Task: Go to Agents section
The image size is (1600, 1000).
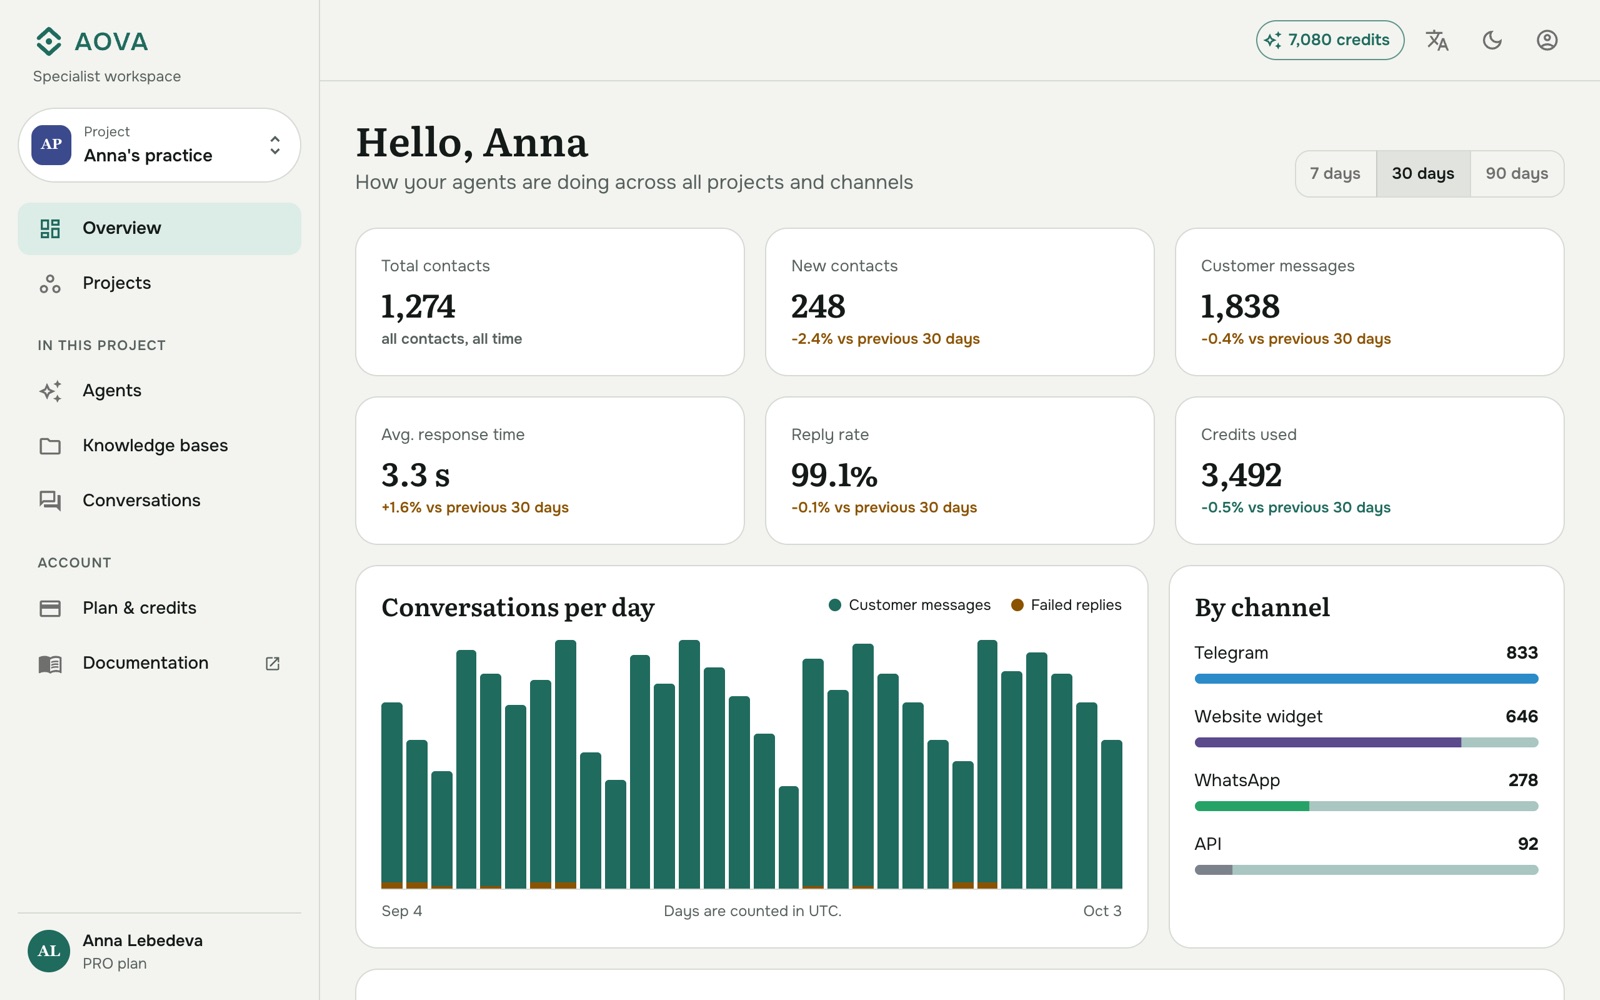Action: [159, 391]
